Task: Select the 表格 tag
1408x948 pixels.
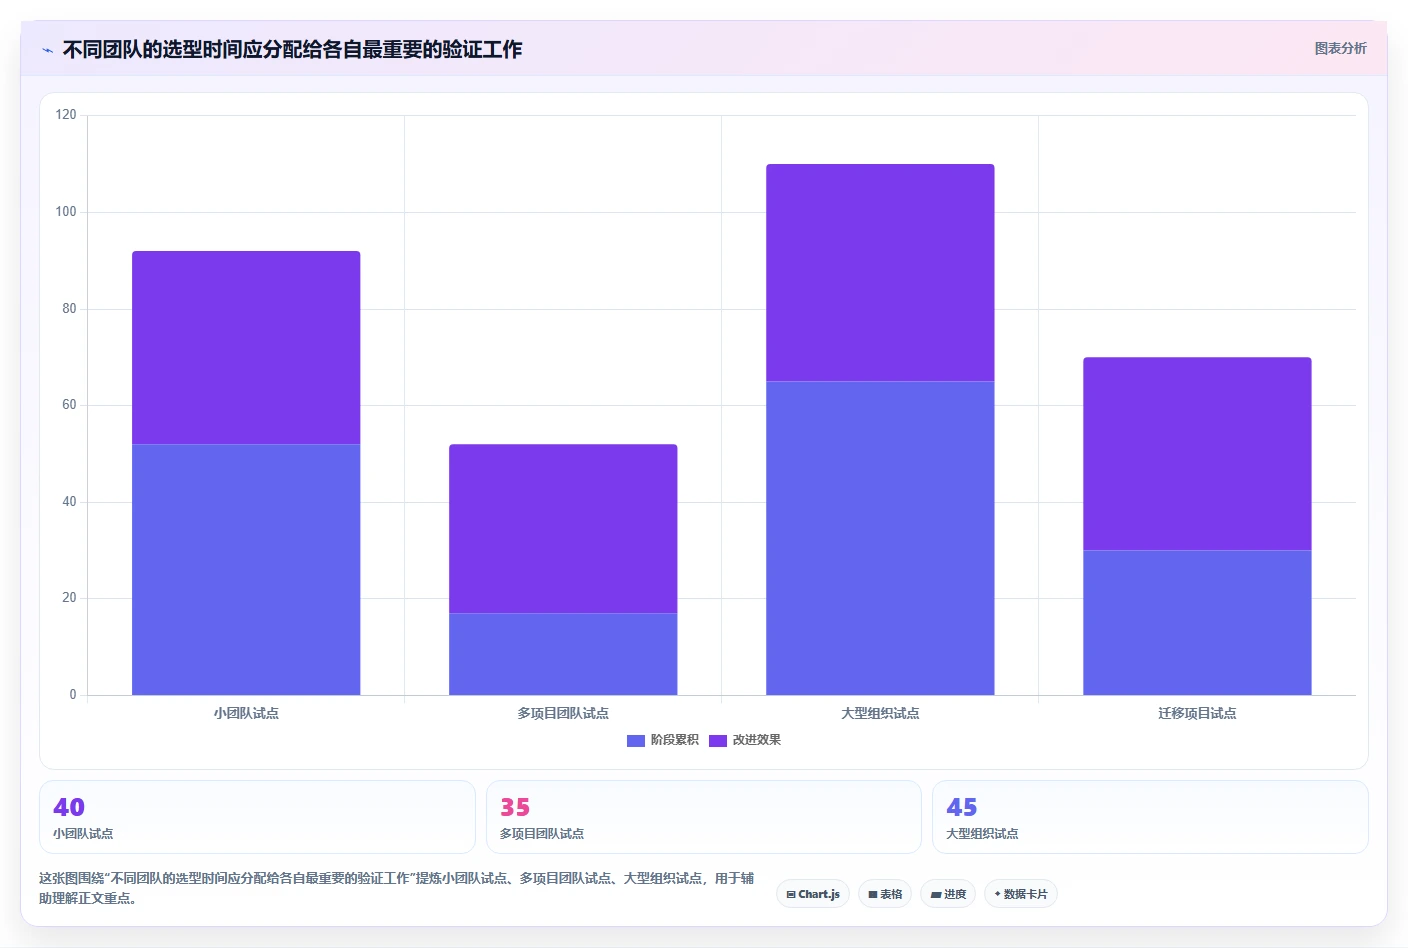Action: [885, 894]
